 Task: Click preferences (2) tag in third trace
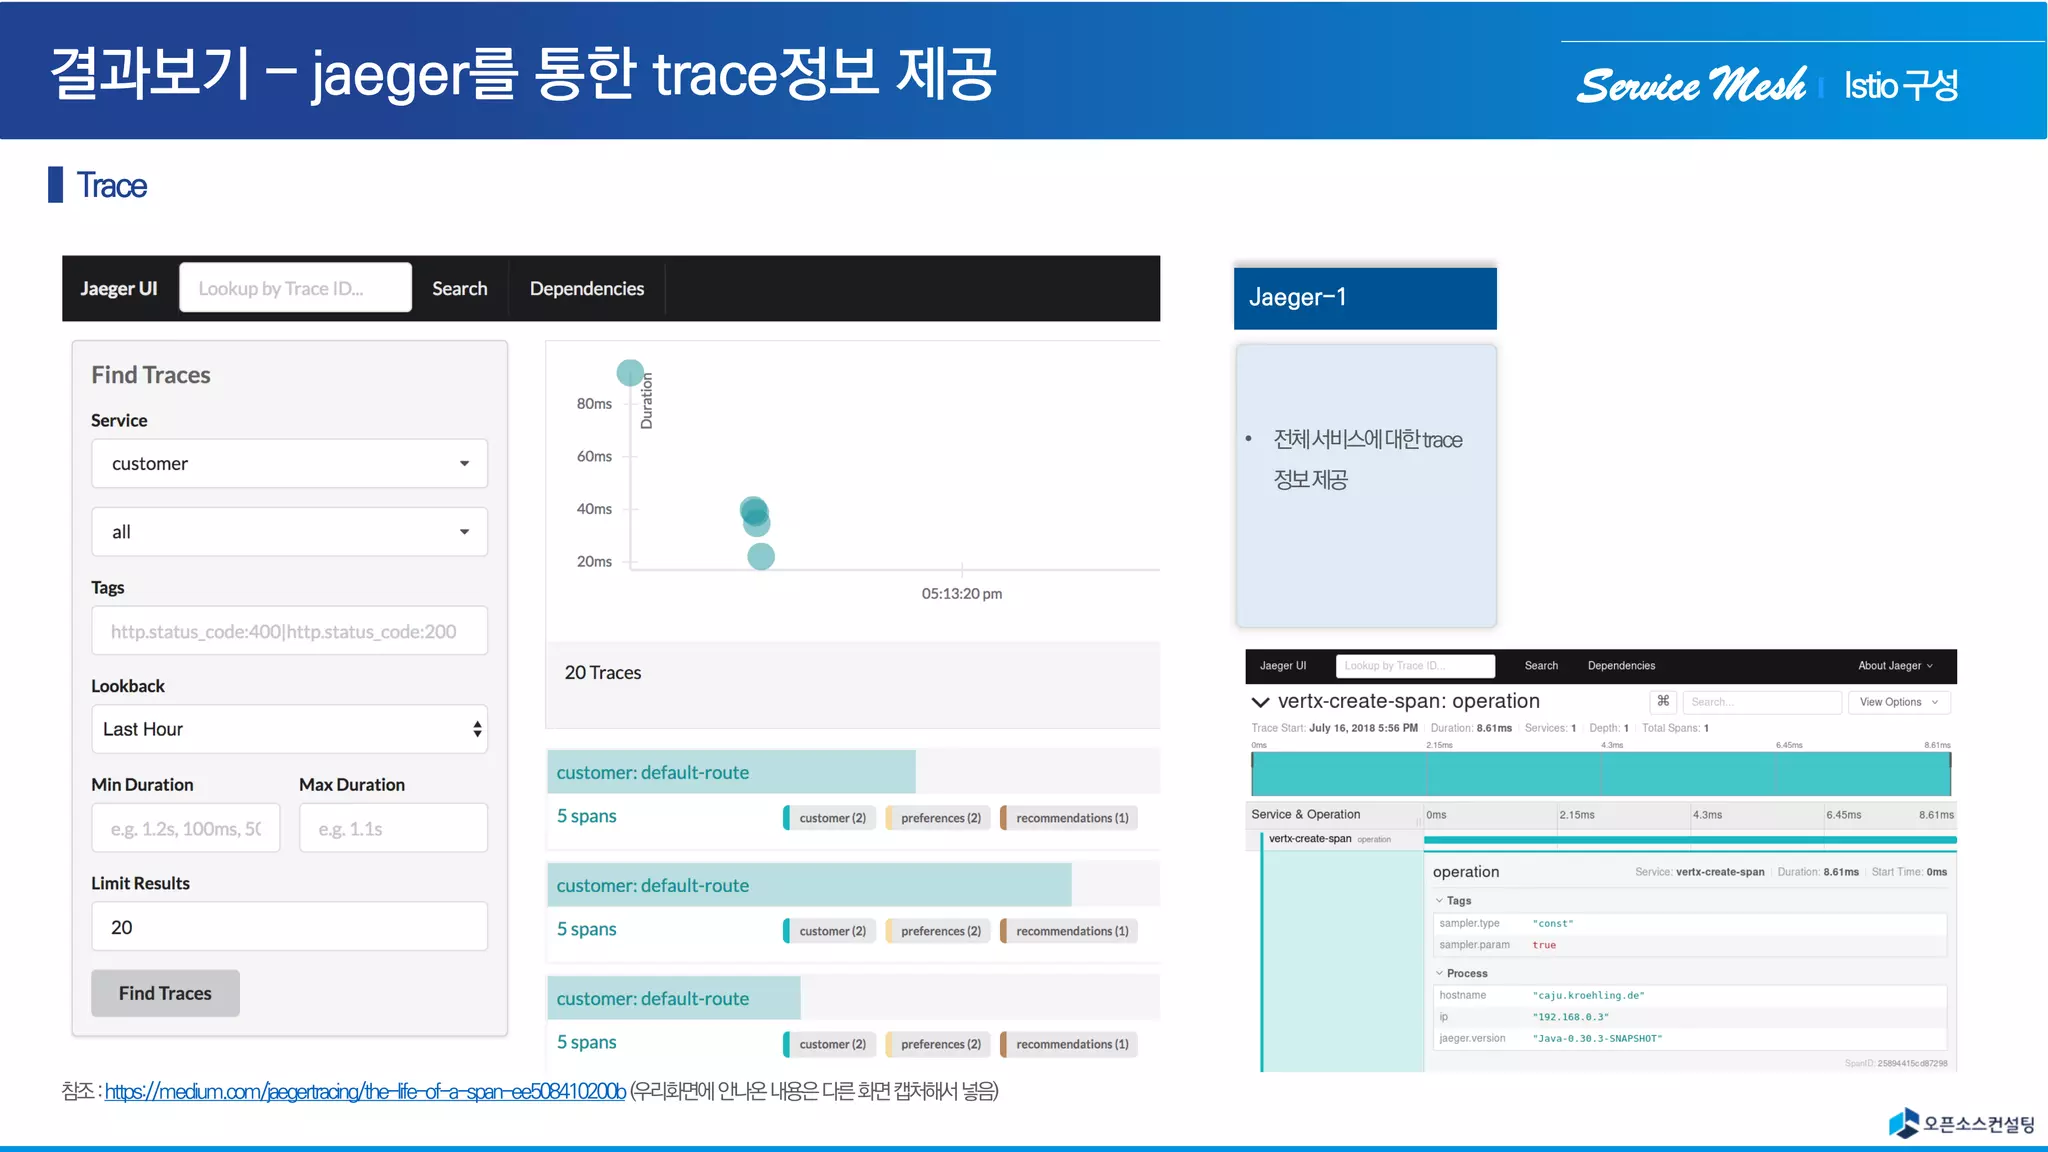(x=939, y=1044)
